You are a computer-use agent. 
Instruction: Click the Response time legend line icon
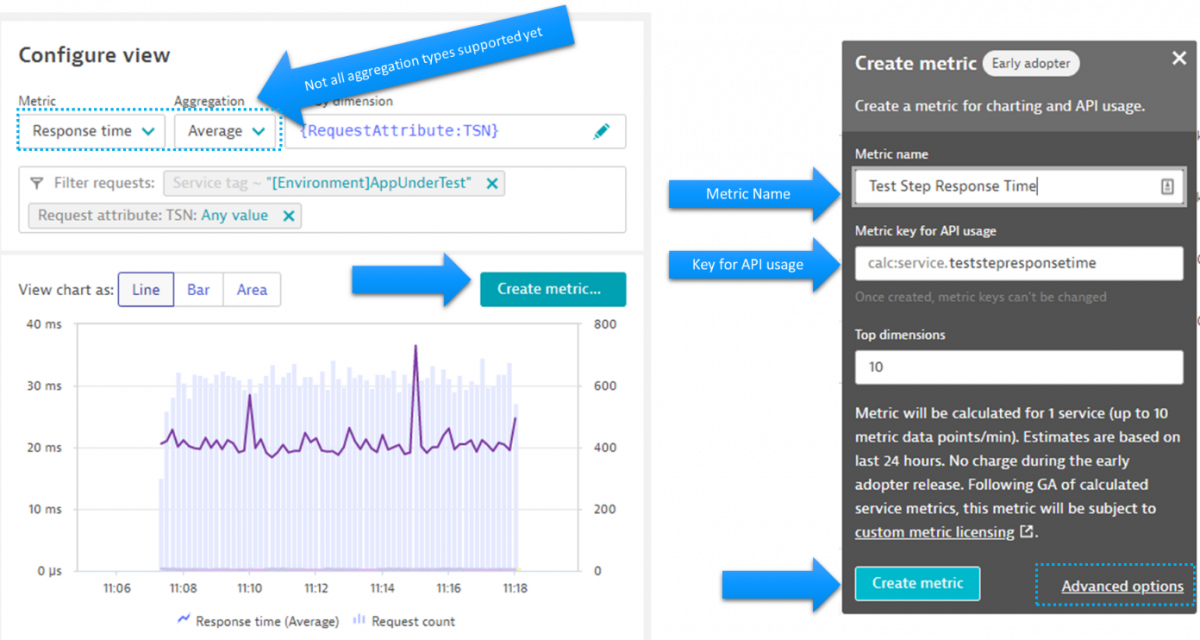[184, 621]
